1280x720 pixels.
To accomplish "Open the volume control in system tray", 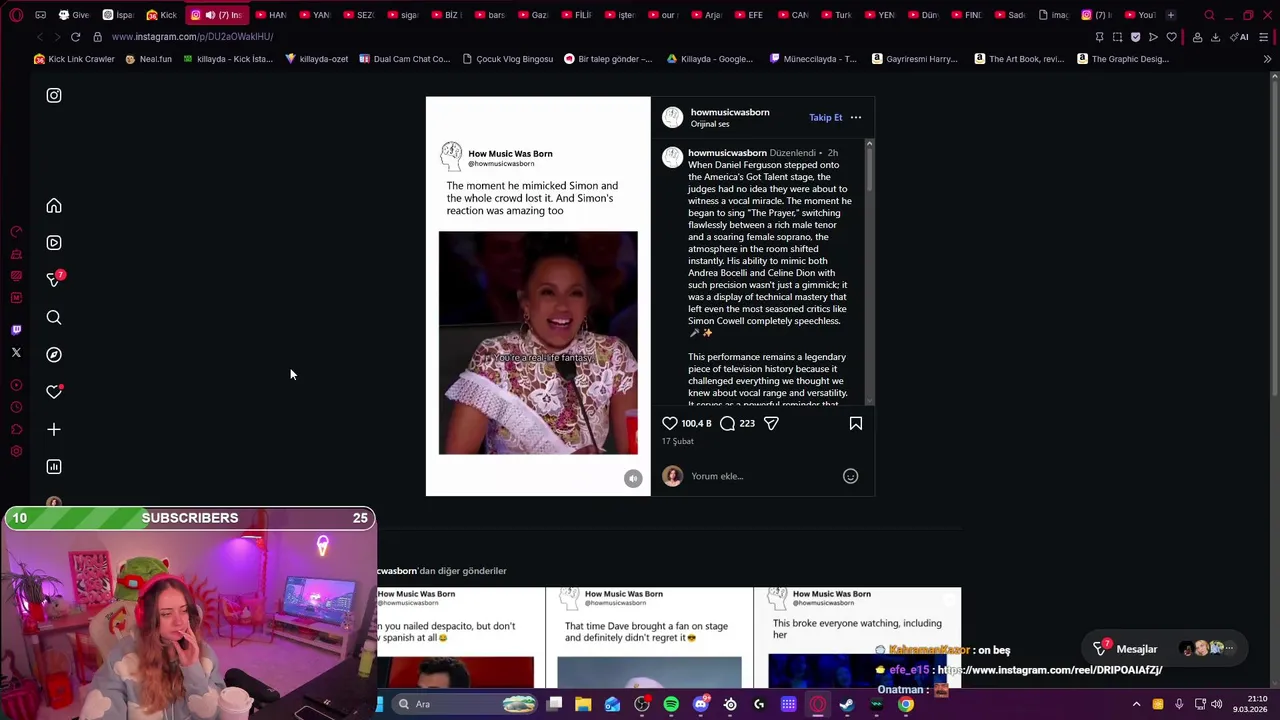I will pos(1217,705).
